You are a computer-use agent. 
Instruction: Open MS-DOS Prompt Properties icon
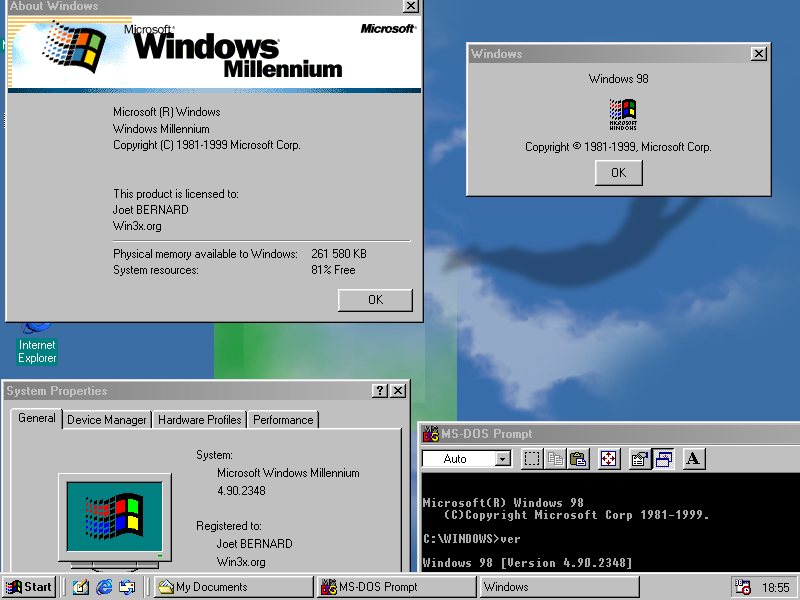pyautogui.click(x=639, y=459)
